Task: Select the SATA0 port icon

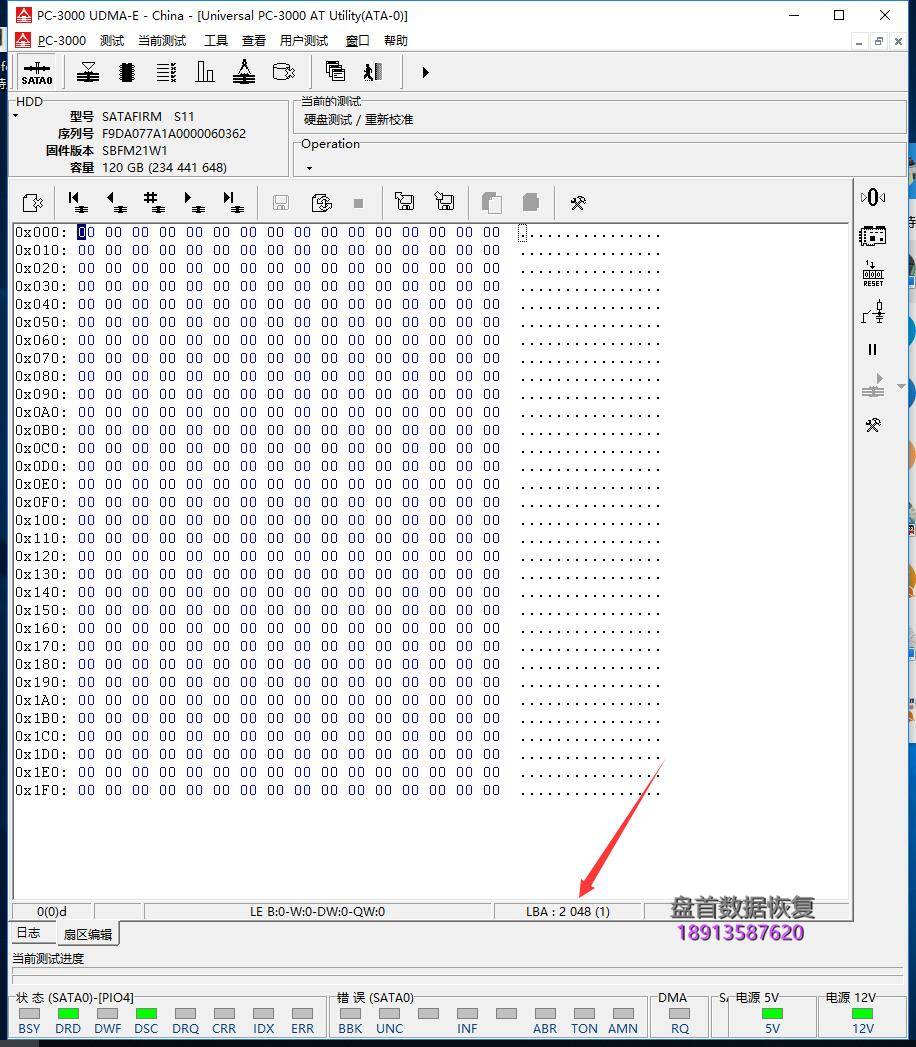Action: tap(37, 72)
